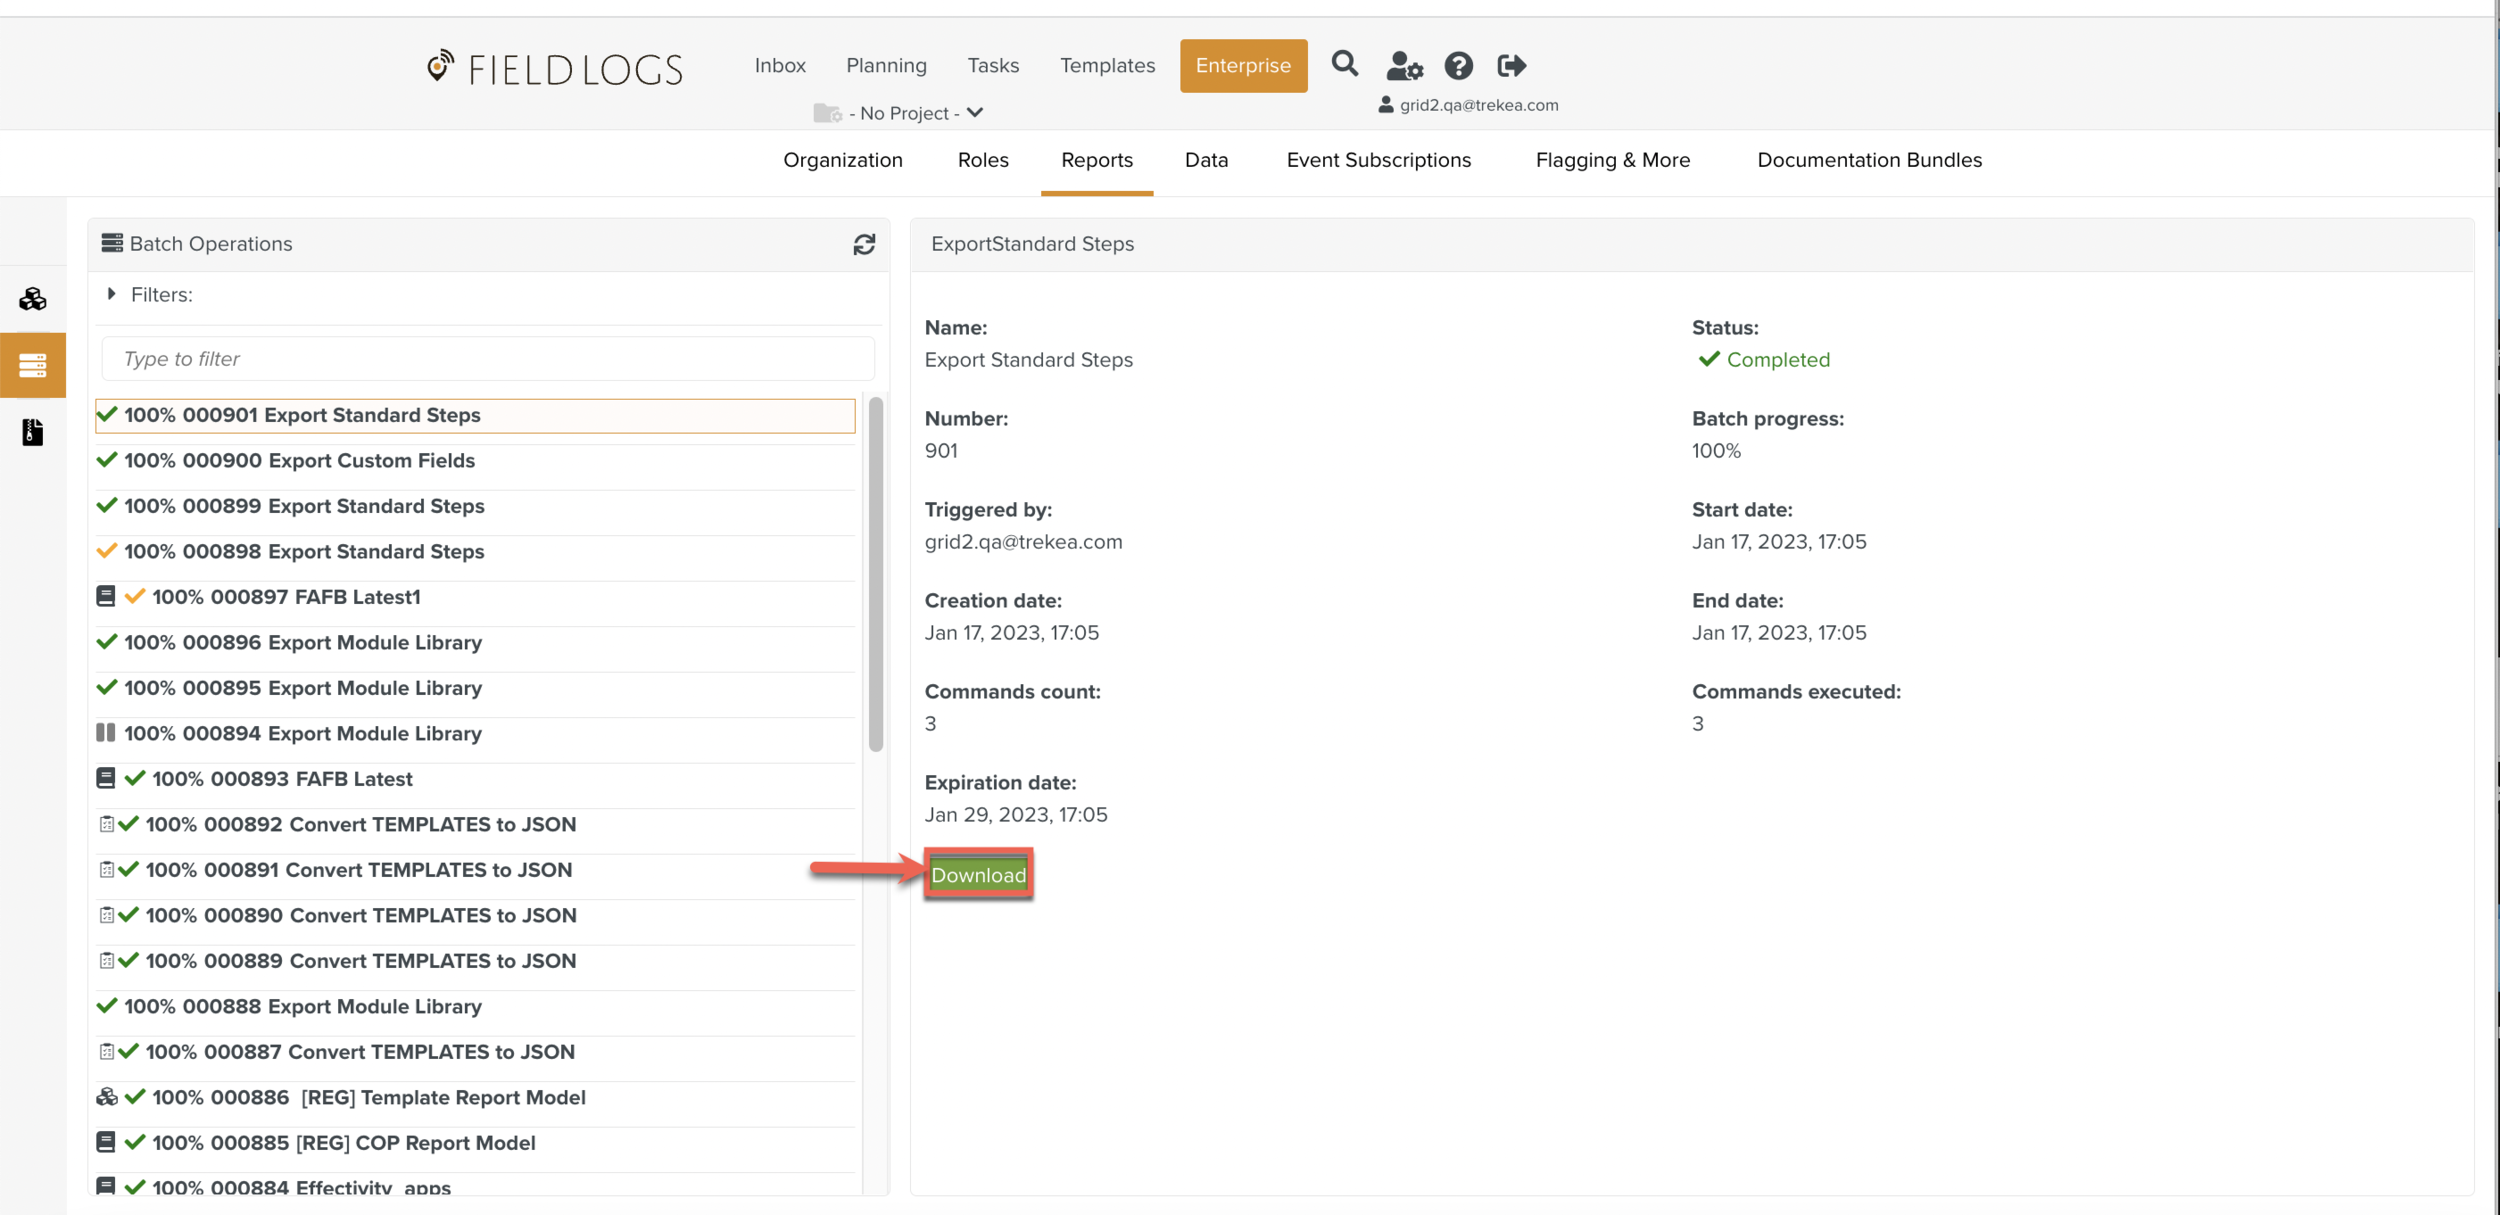Select batch 000900 Export Custom Fields

(299, 461)
